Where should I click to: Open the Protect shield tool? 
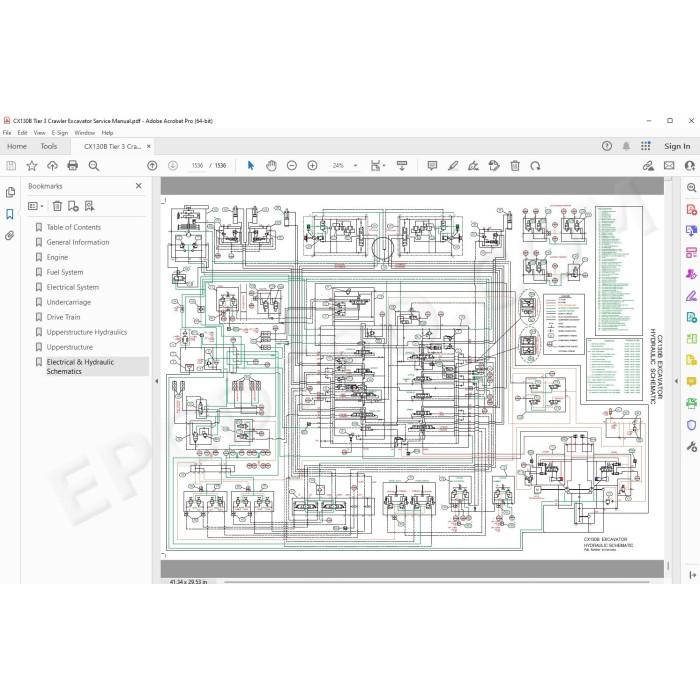[691, 425]
